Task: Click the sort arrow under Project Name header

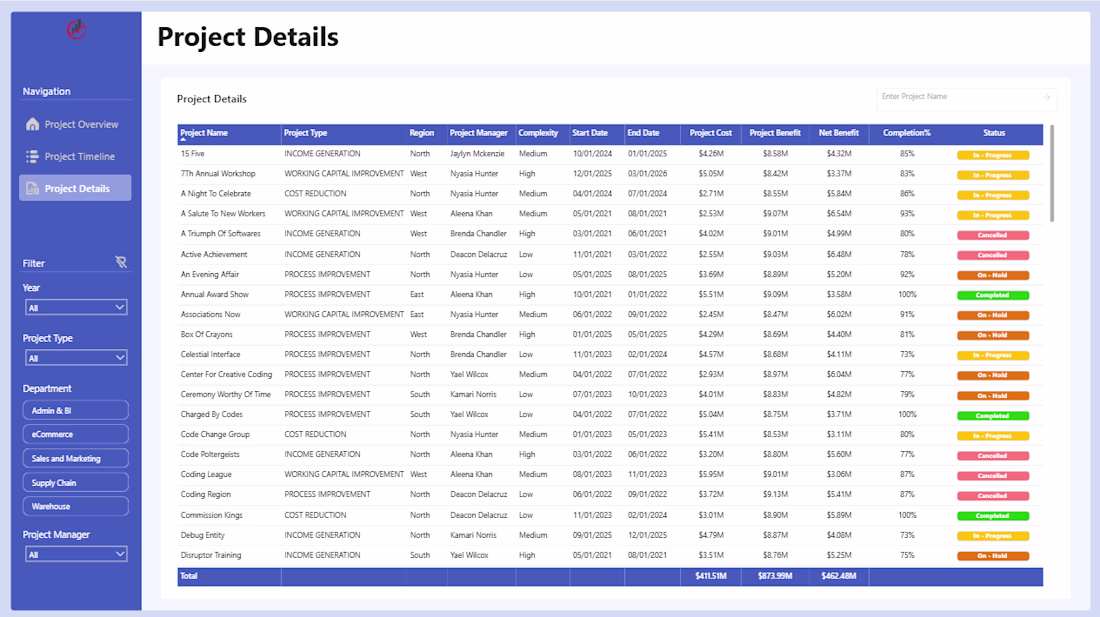Action: point(183,140)
